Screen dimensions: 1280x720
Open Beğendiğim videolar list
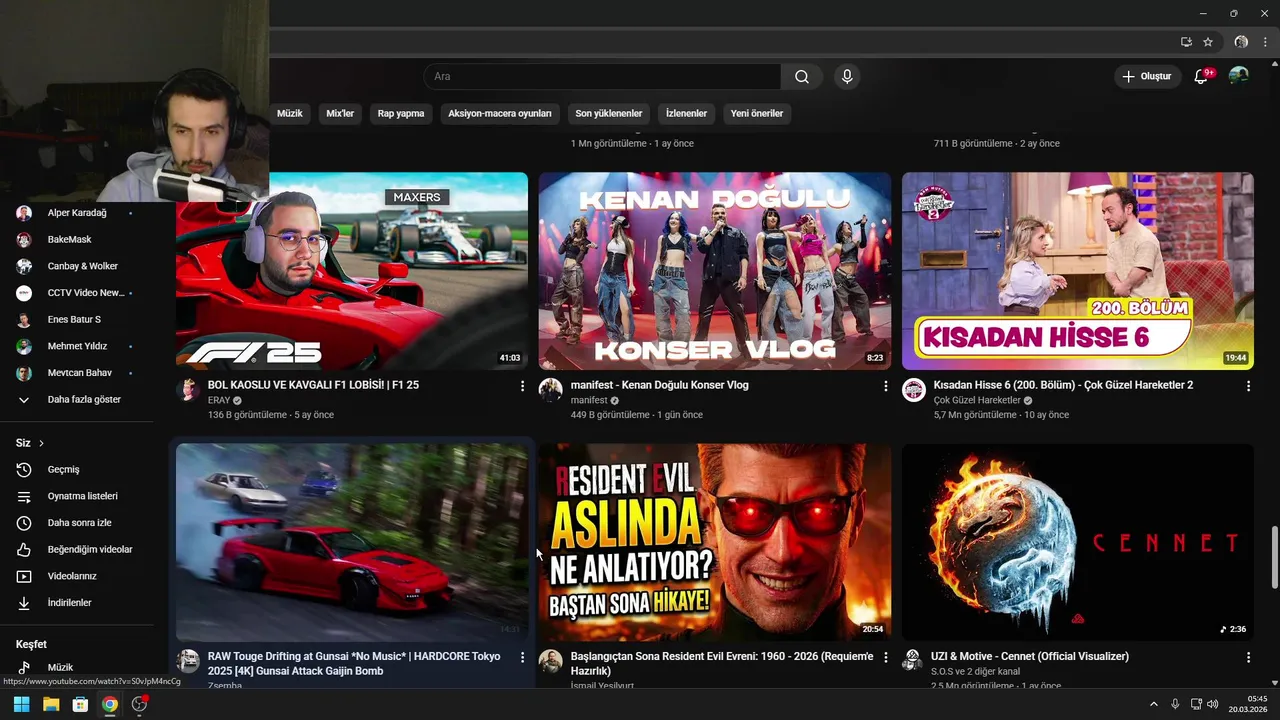[78, 550]
